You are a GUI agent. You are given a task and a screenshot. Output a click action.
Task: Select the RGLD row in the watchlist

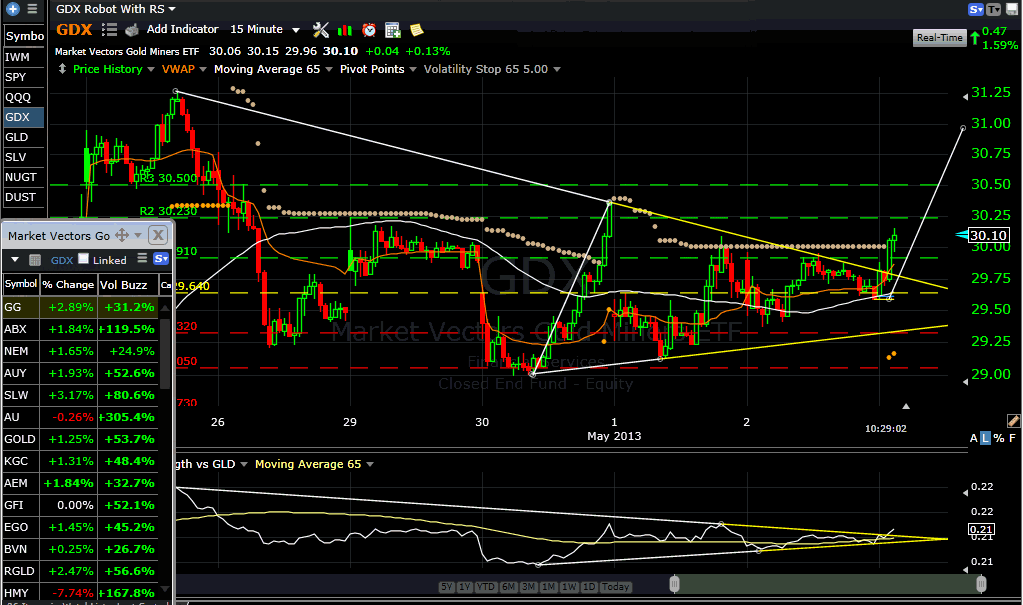tap(80, 571)
